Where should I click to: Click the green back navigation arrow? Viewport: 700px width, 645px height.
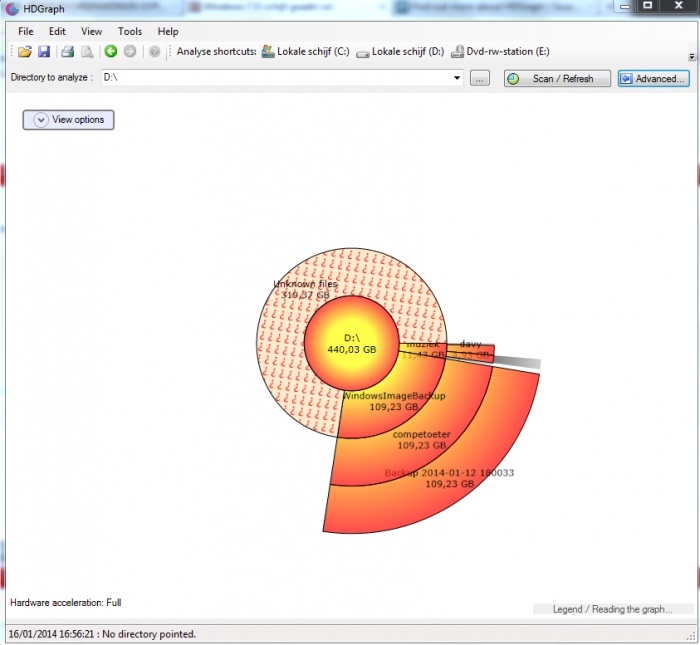click(111, 52)
